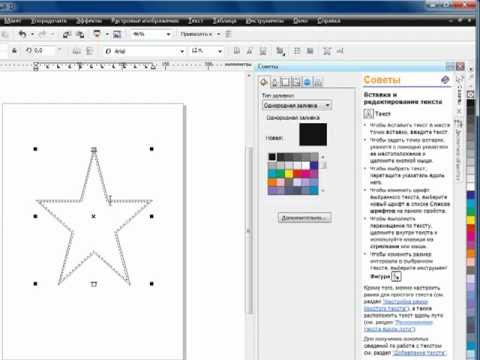Image resolution: width=480 pixels, height=360 pixels.
Task: Open the Текст menu
Action: pos(196,21)
